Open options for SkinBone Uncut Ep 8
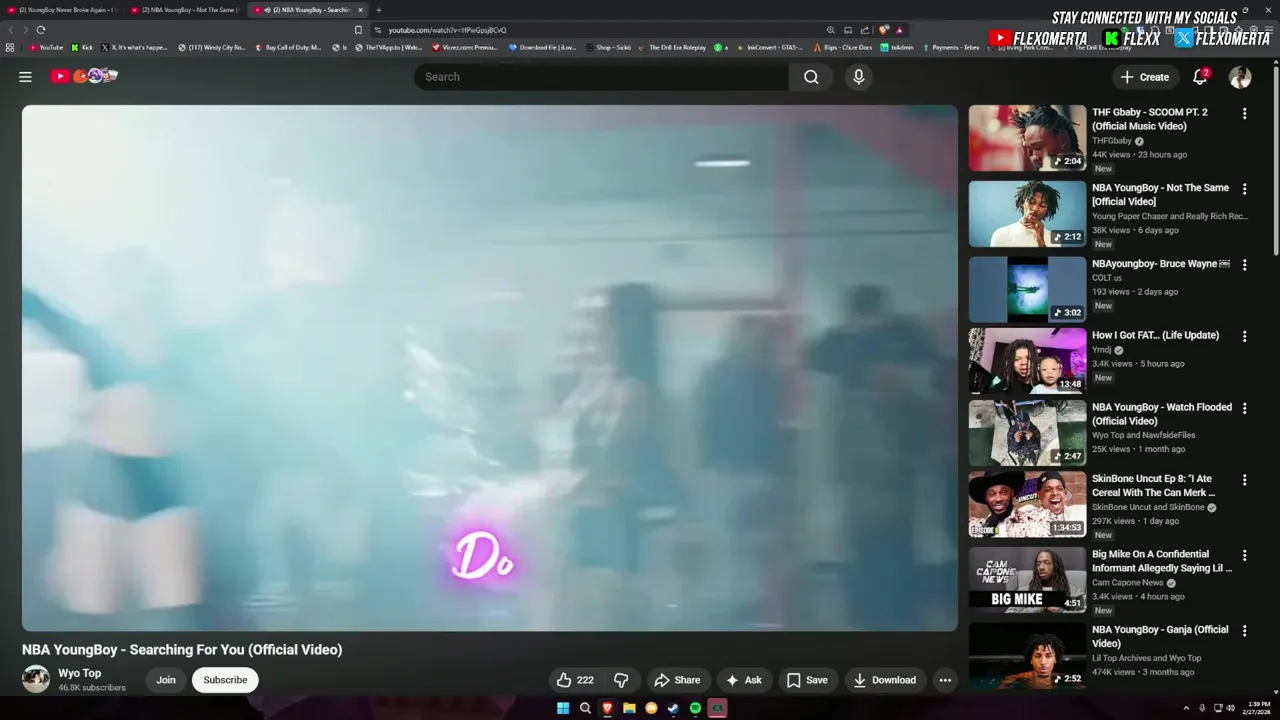This screenshot has height=720, width=1280. (x=1244, y=481)
